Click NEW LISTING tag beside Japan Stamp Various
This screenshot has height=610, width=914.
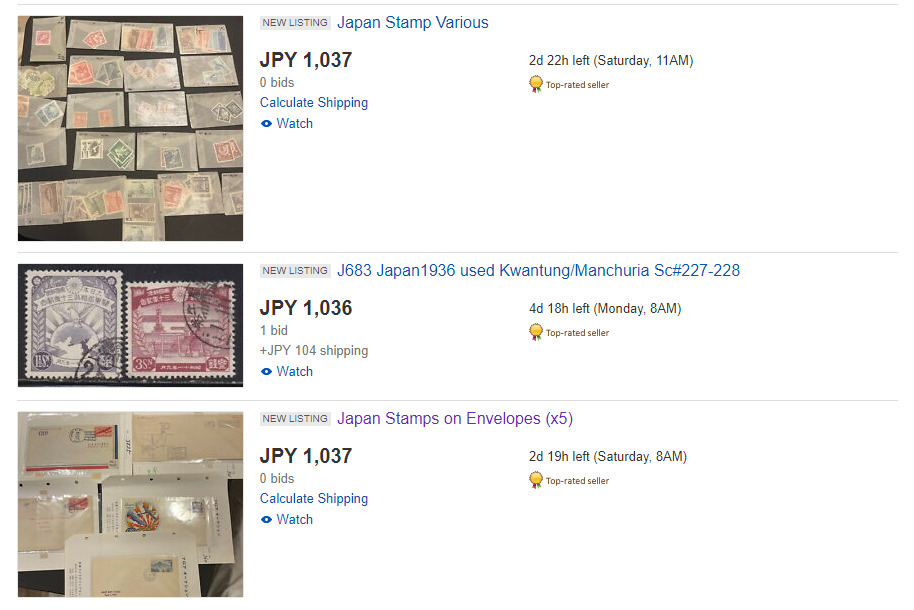coord(295,23)
